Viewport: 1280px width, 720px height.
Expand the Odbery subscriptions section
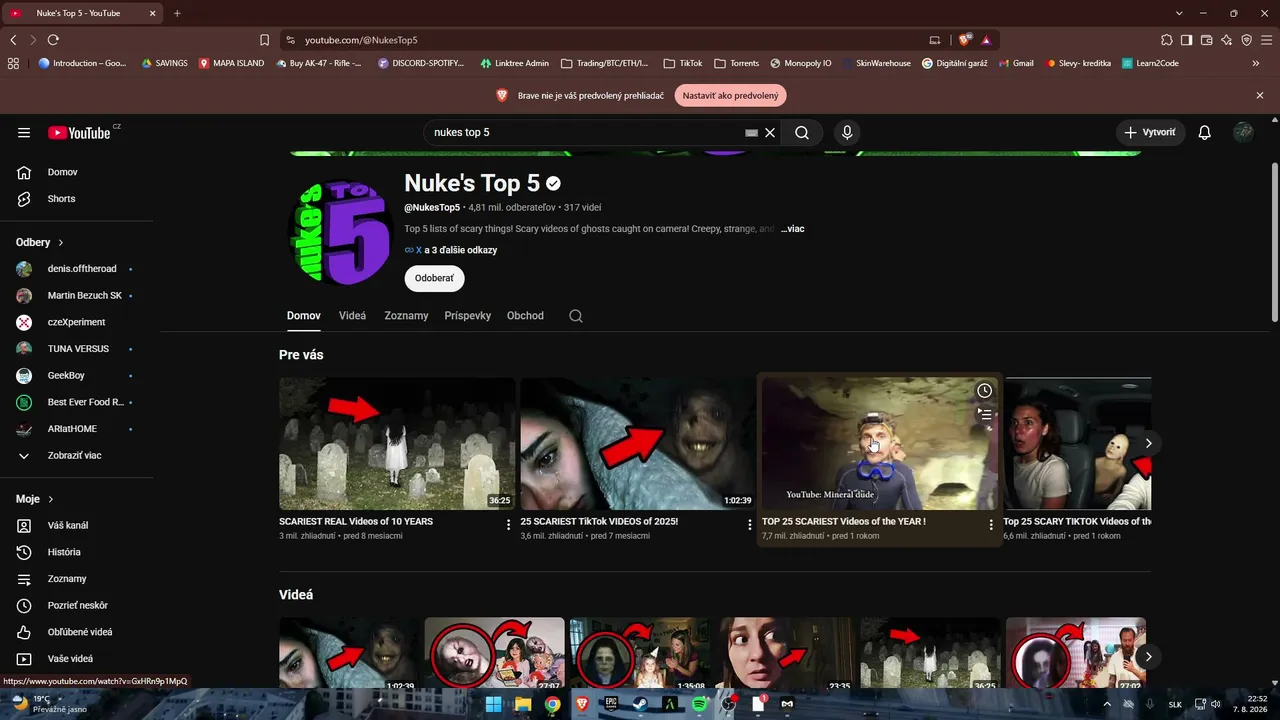click(40, 242)
